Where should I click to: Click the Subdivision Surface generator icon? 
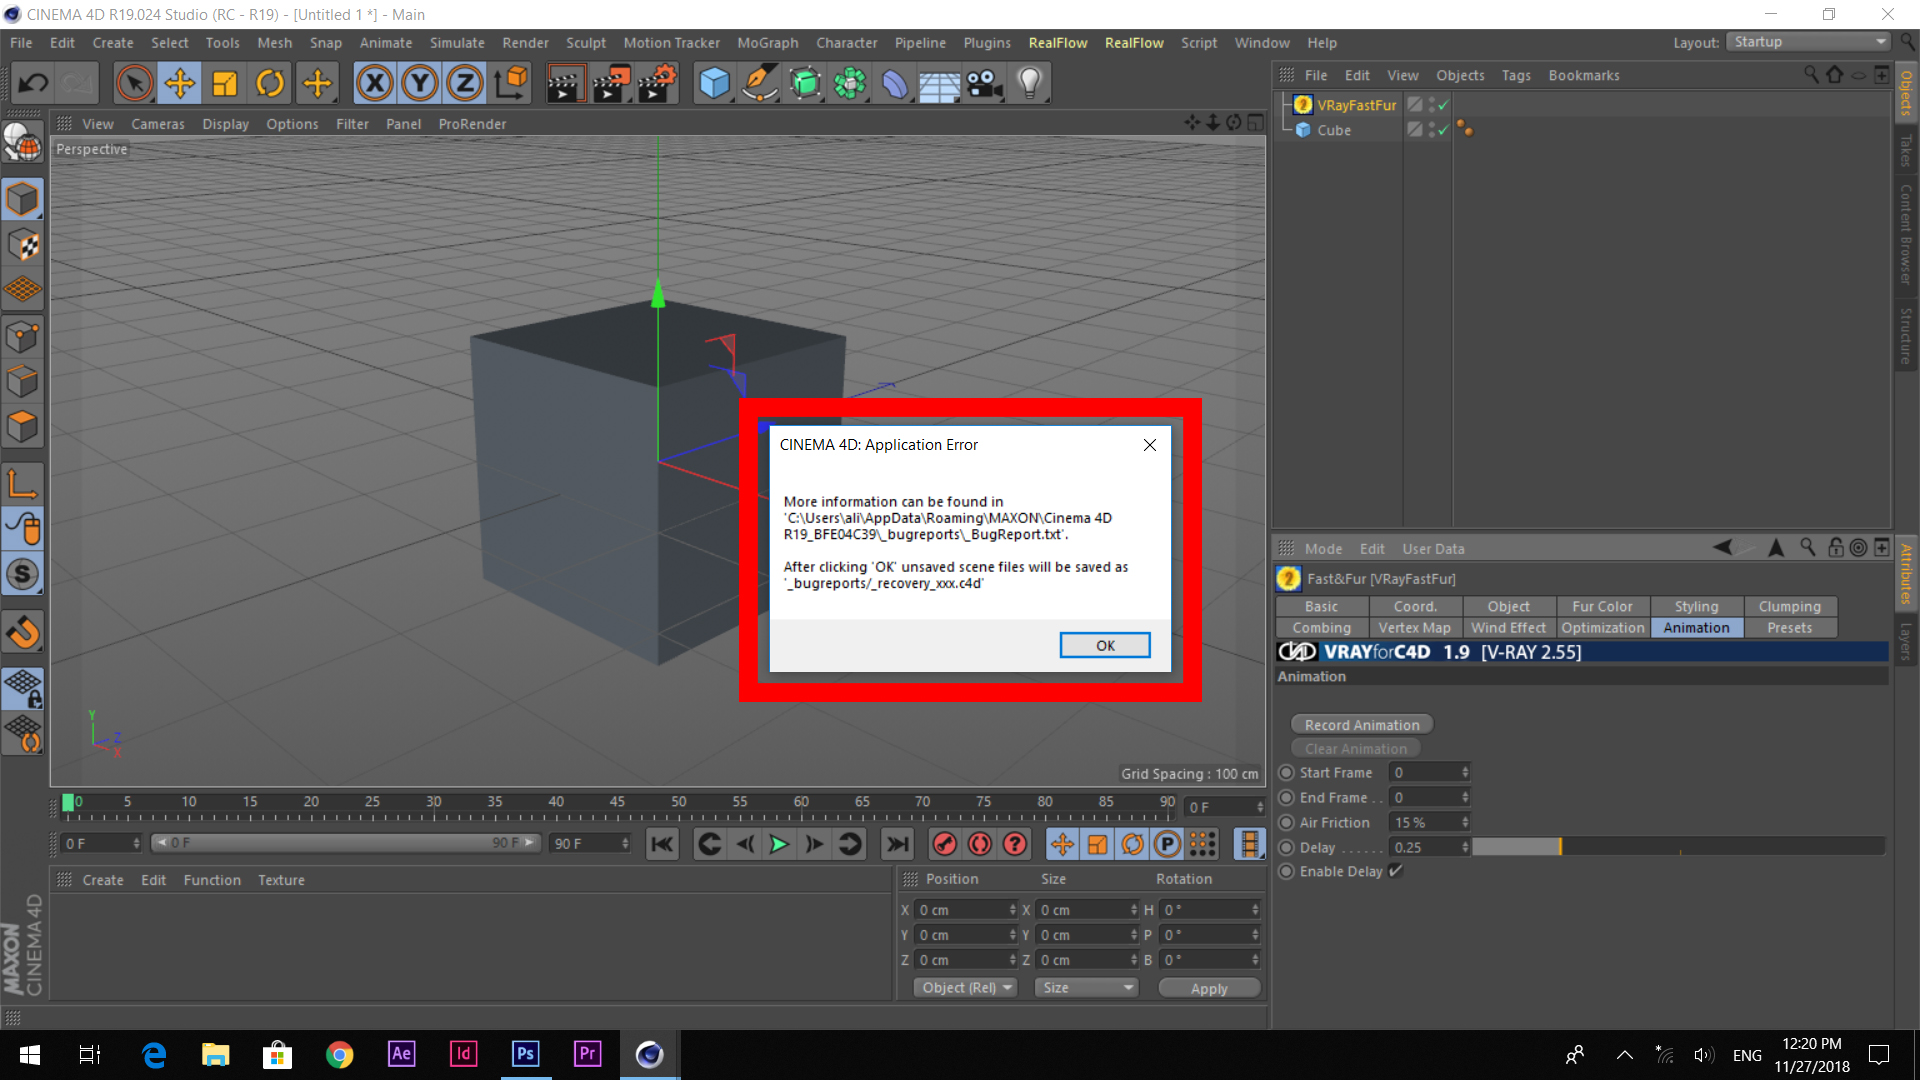pyautogui.click(x=805, y=84)
